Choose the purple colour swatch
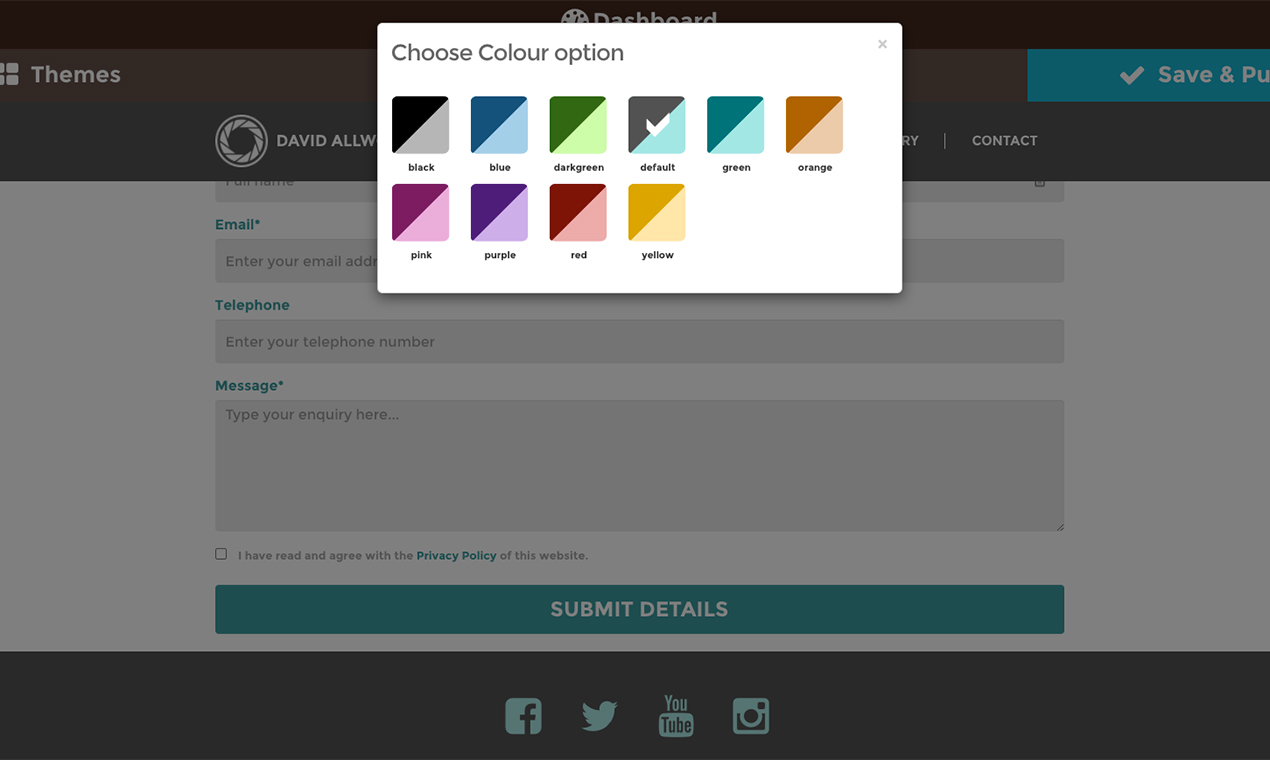Viewport: 1270px width, 760px height. [x=499, y=212]
